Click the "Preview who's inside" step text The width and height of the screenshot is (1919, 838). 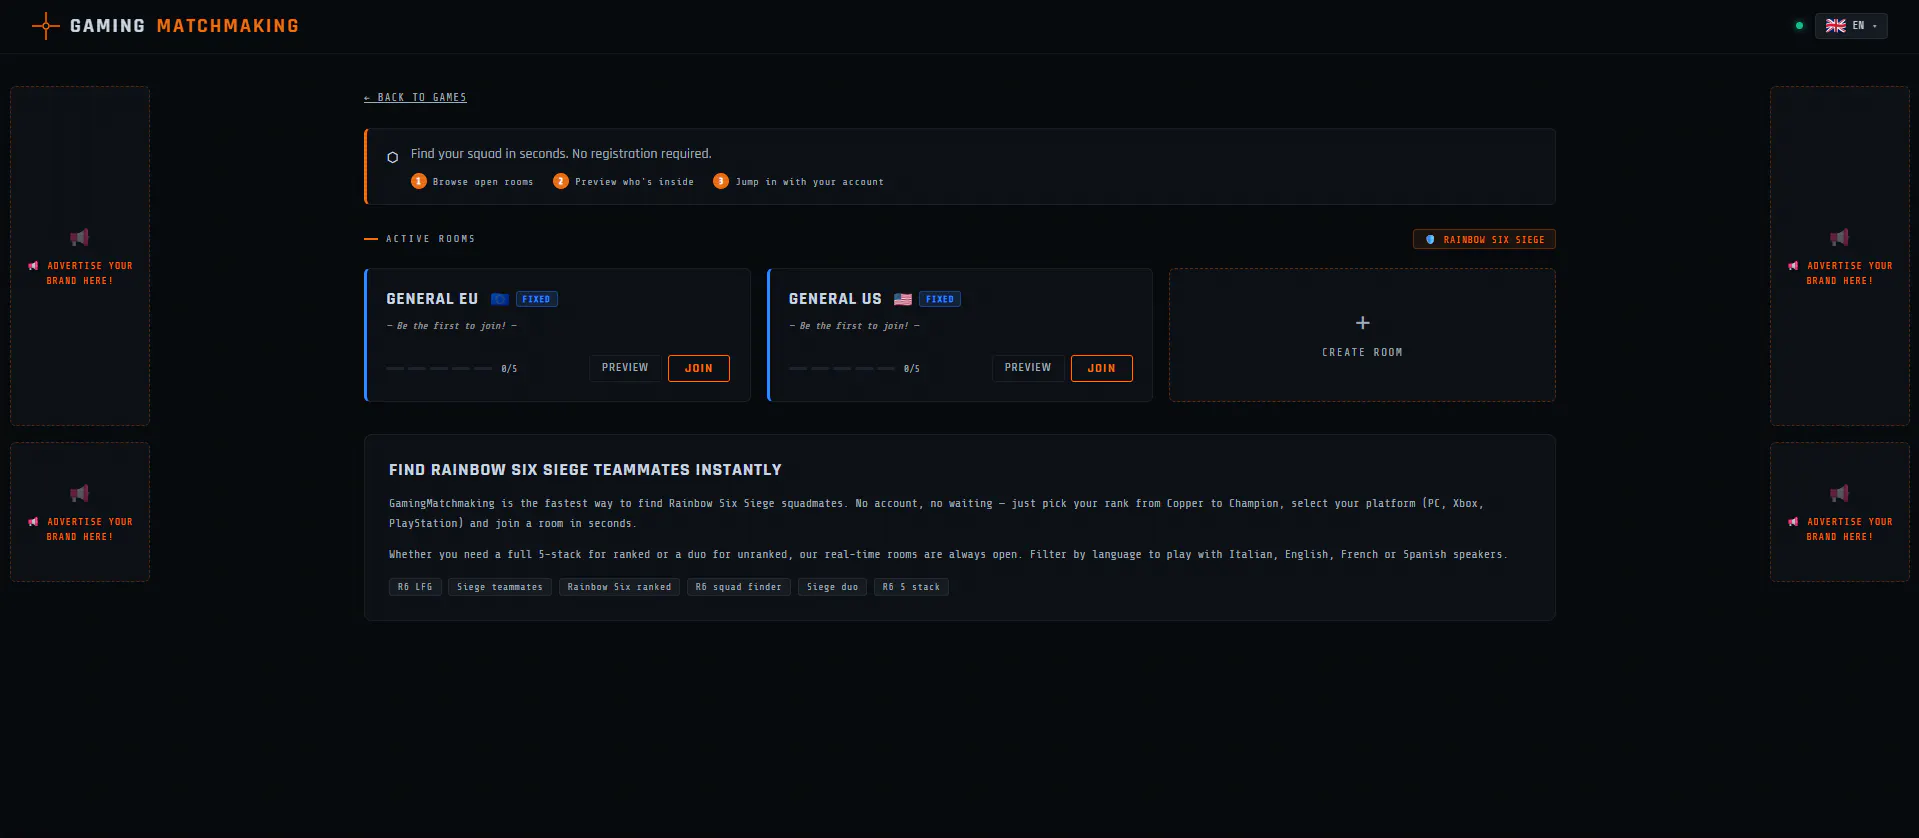tap(634, 182)
